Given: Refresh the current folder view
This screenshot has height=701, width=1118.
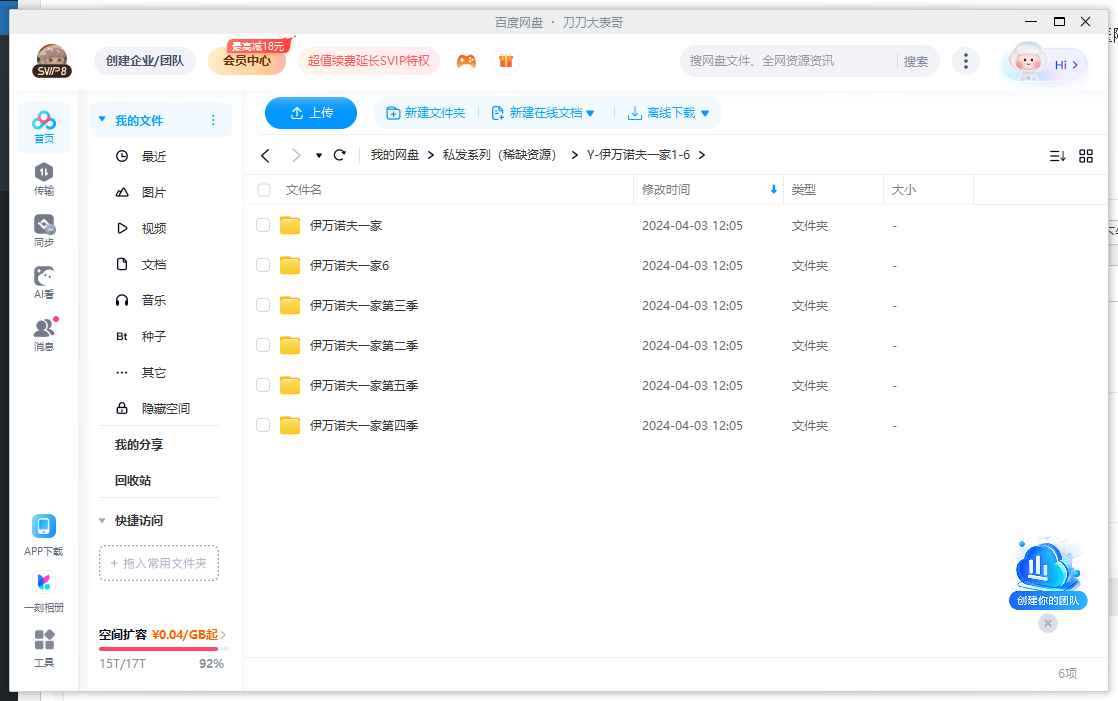Looking at the screenshot, I should [x=339, y=155].
